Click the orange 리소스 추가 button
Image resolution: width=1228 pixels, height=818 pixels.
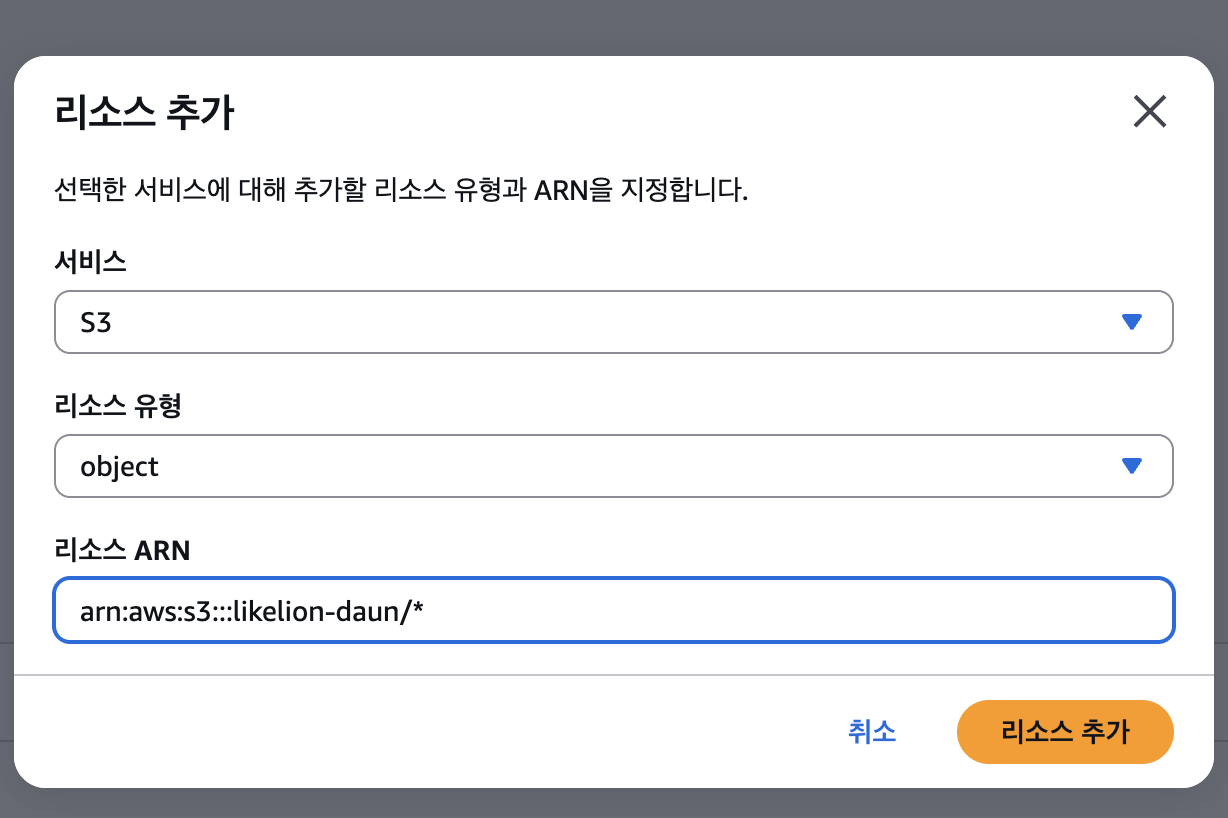click(x=1065, y=732)
